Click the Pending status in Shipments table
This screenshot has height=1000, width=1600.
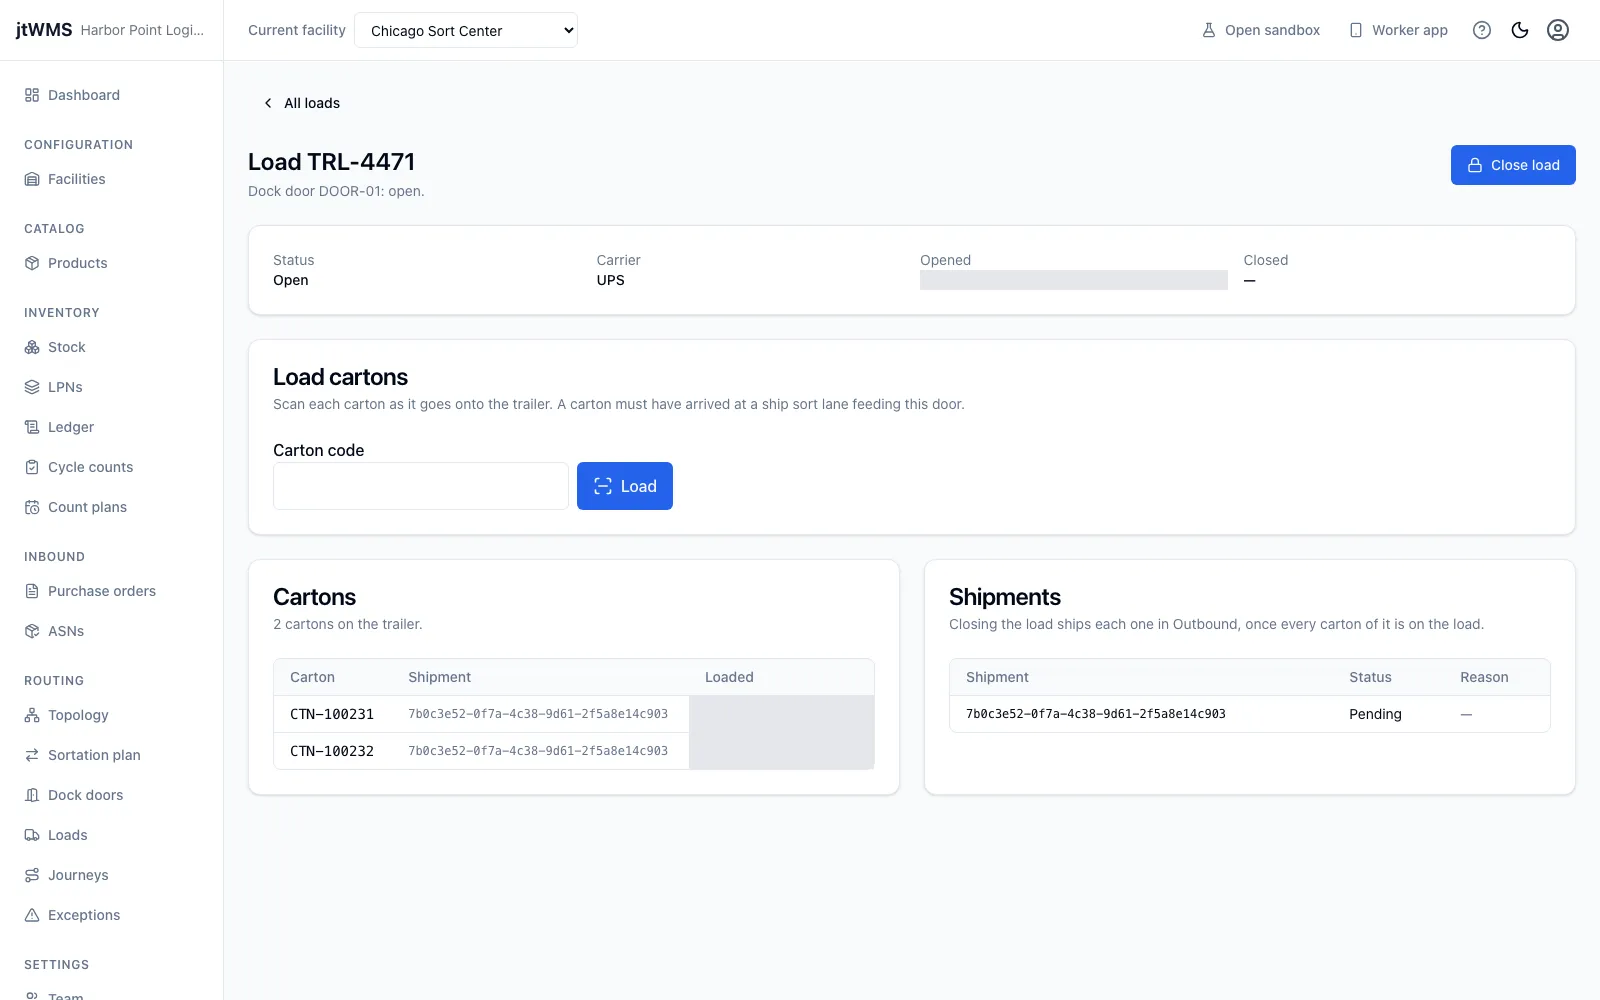click(1375, 714)
